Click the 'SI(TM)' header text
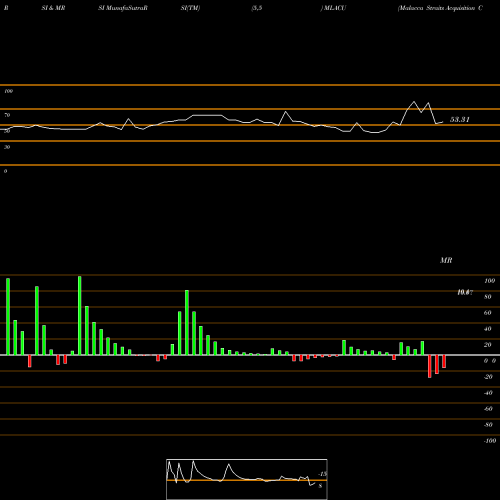Screen dimensions: 500x500 click(x=190, y=8)
